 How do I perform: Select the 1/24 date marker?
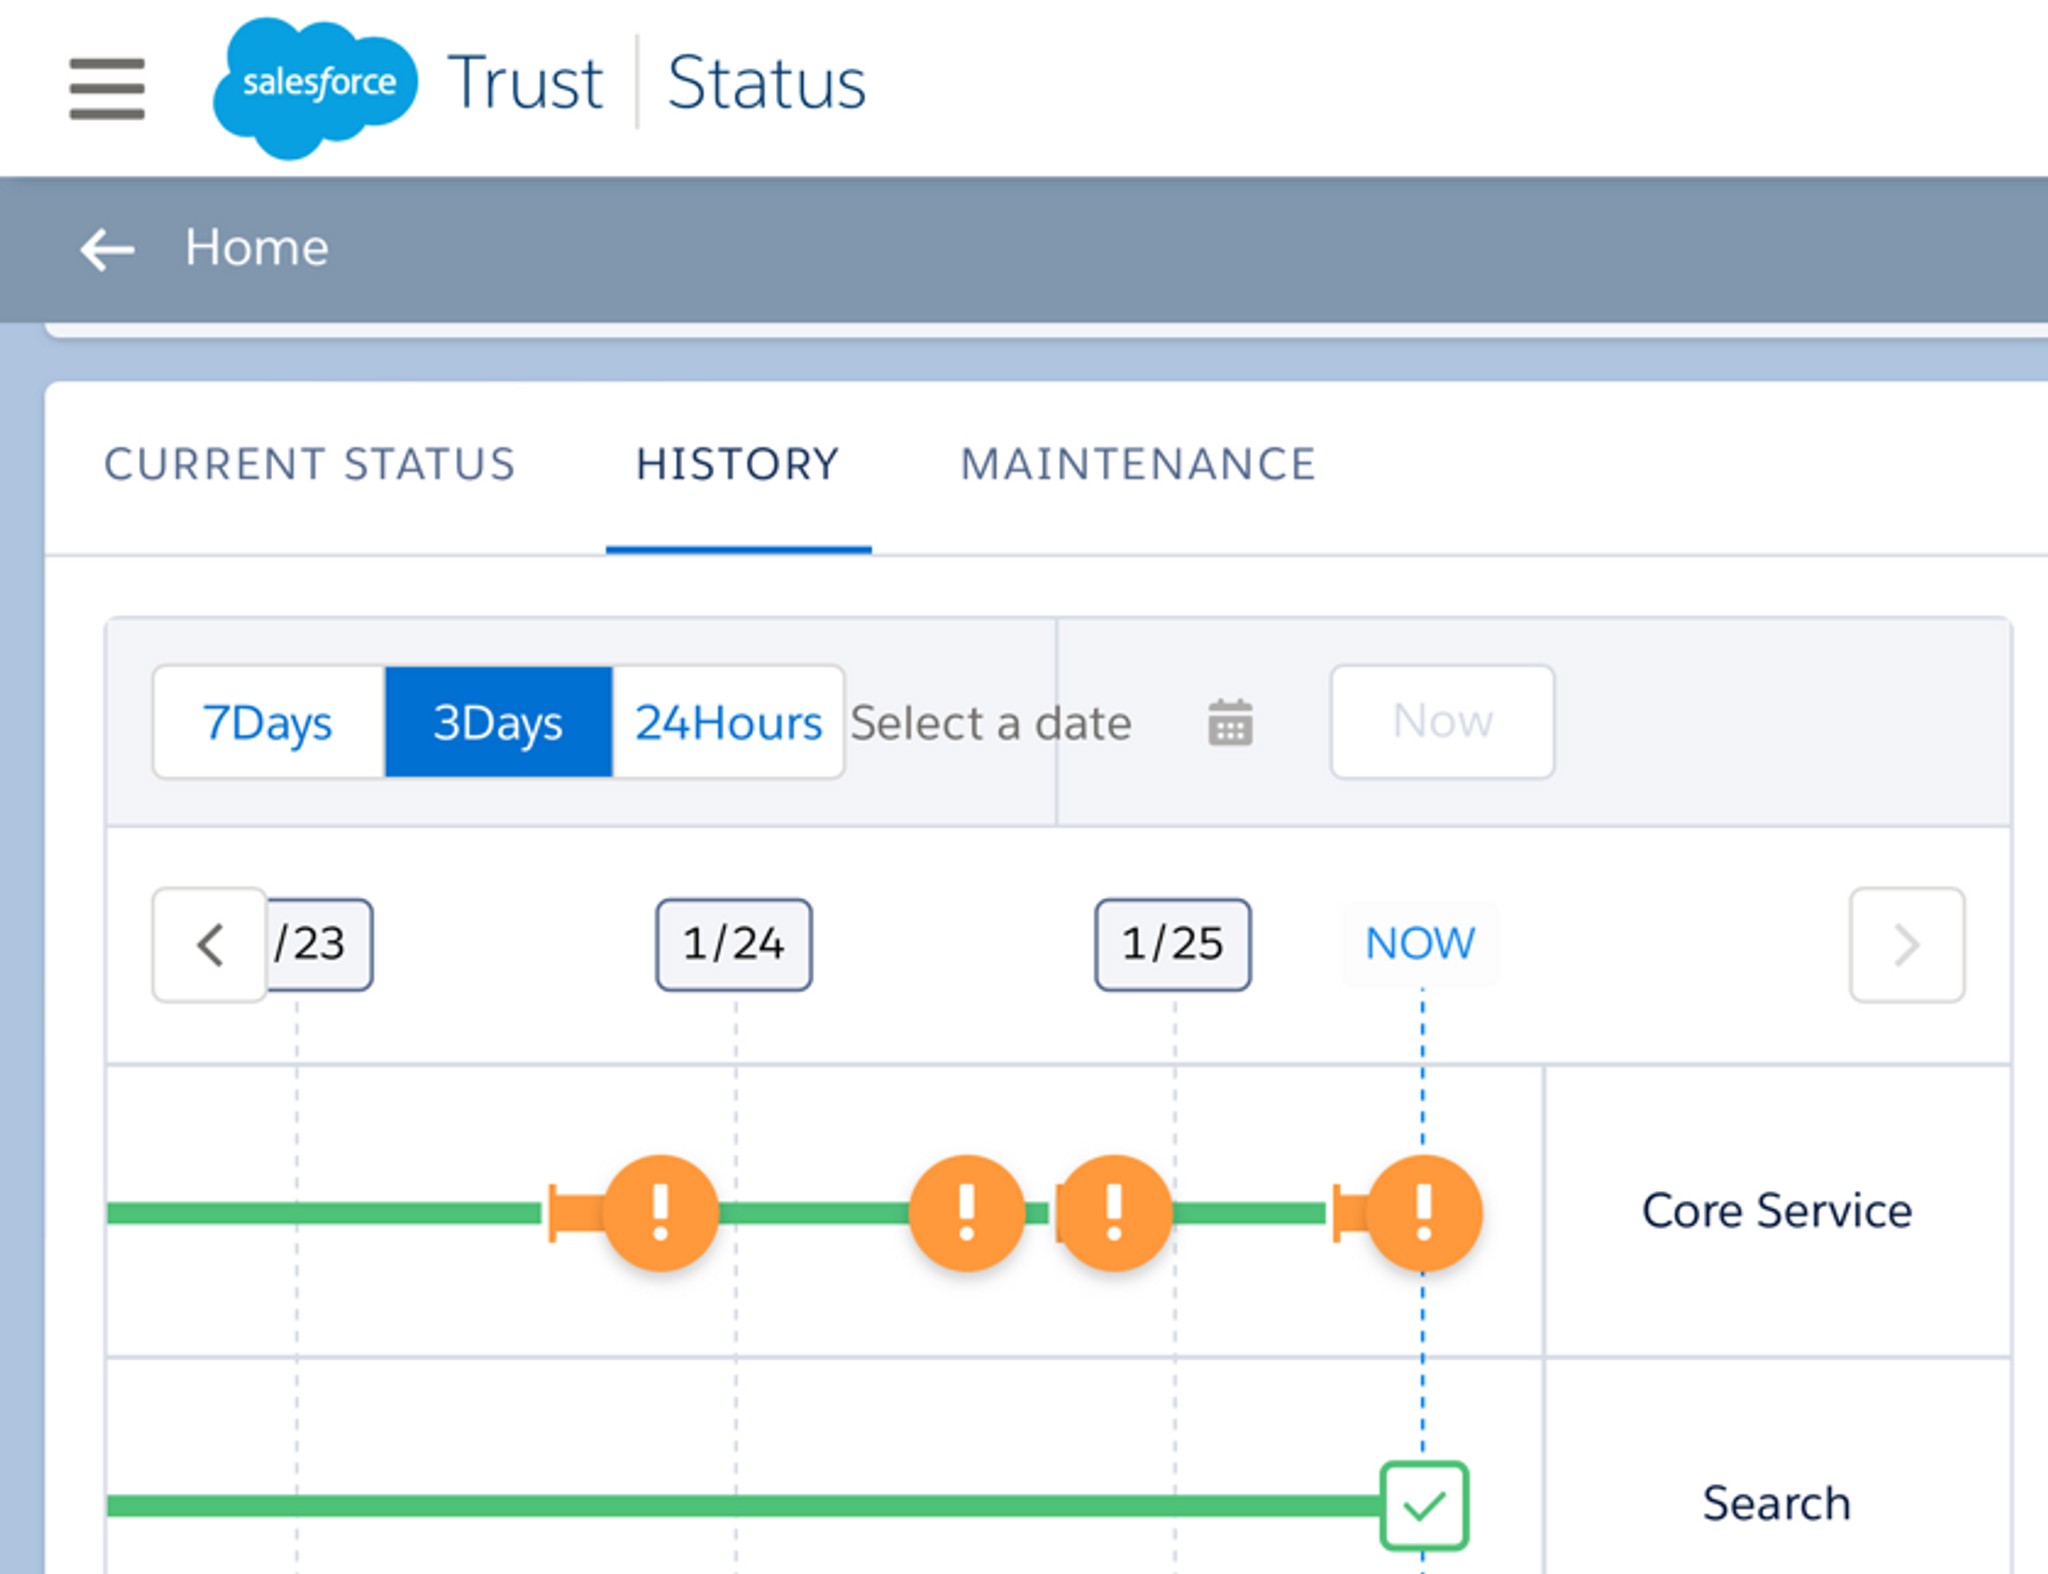click(734, 944)
